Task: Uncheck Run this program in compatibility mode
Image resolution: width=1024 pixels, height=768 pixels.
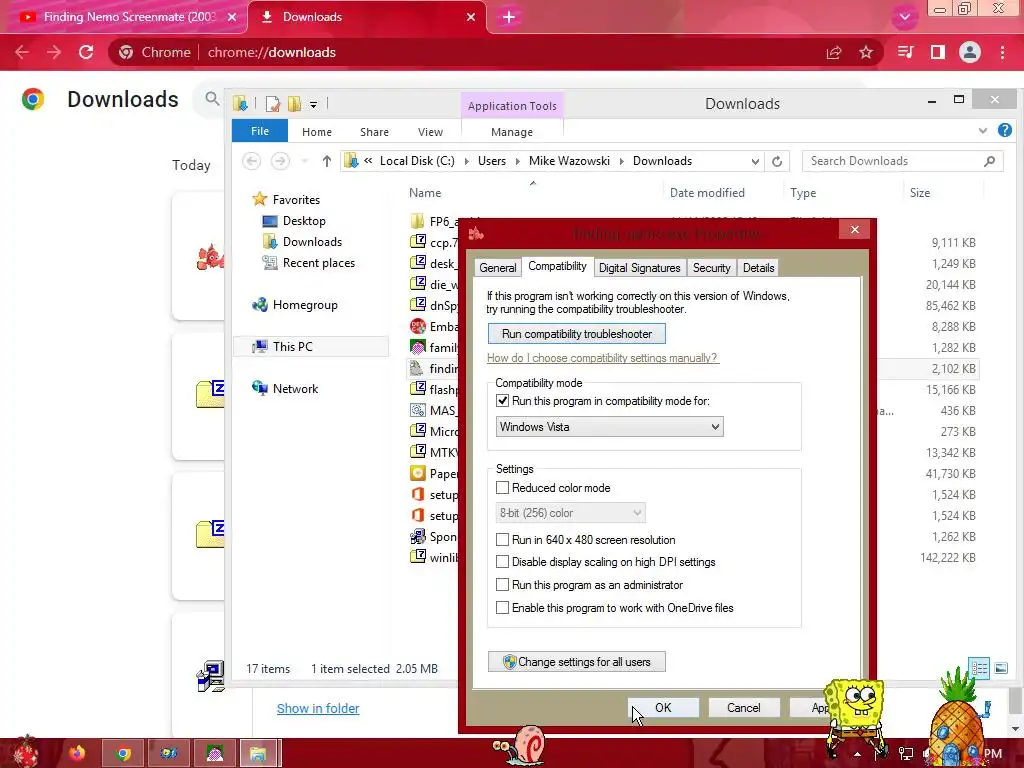Action: click(502, 401)
